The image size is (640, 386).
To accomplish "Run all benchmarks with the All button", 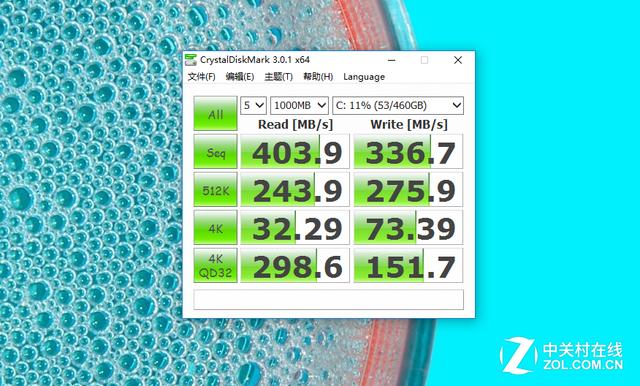I will (x=216, y=114).
